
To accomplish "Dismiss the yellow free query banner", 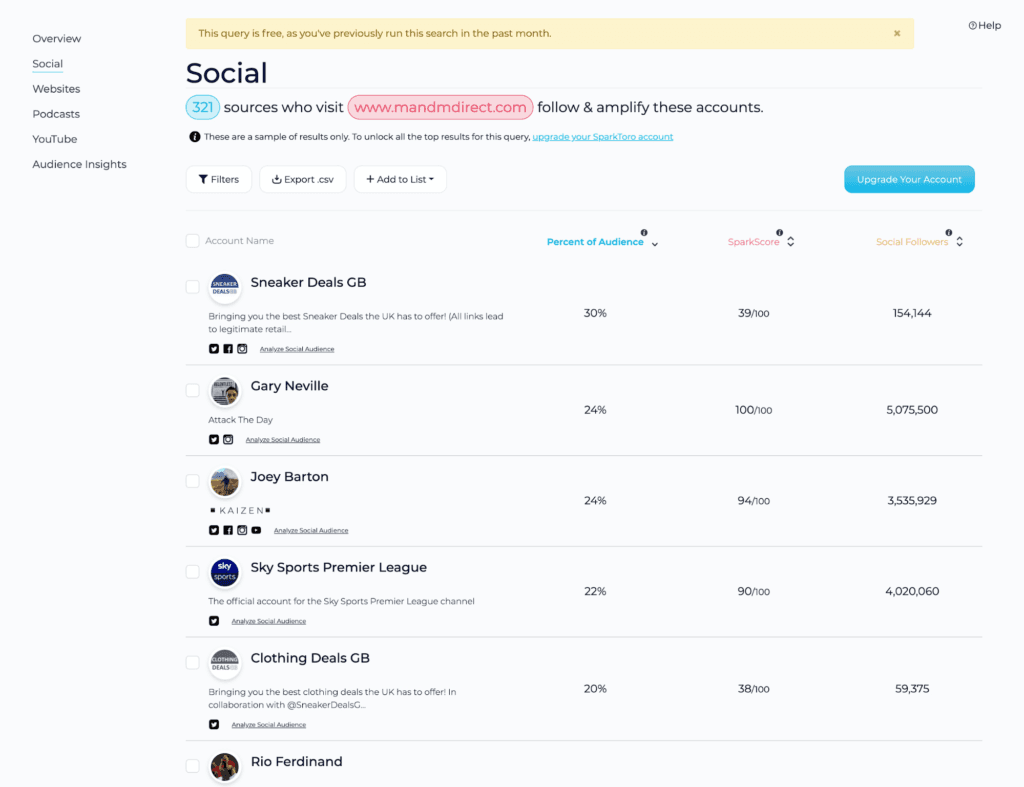I will click(x=897, y=33).
